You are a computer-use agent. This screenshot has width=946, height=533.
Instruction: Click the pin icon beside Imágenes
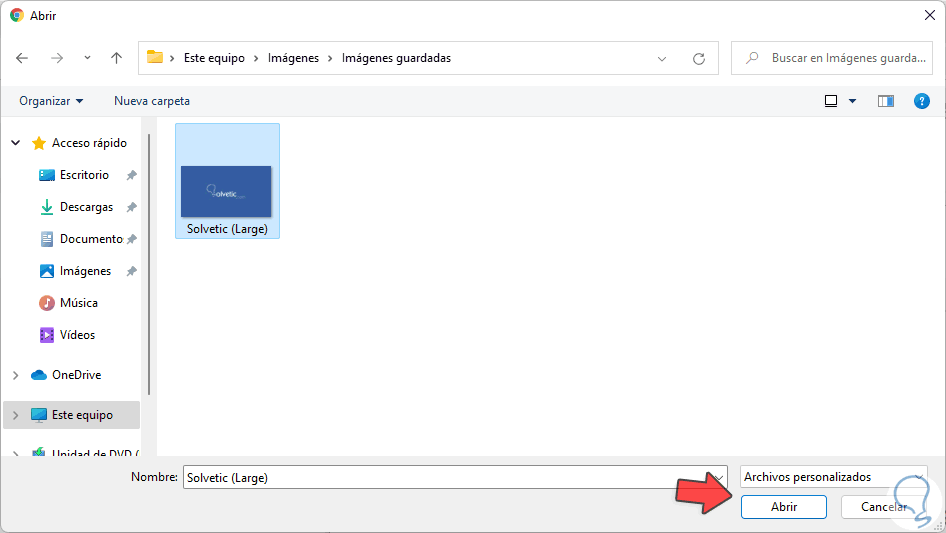[132, 271]
